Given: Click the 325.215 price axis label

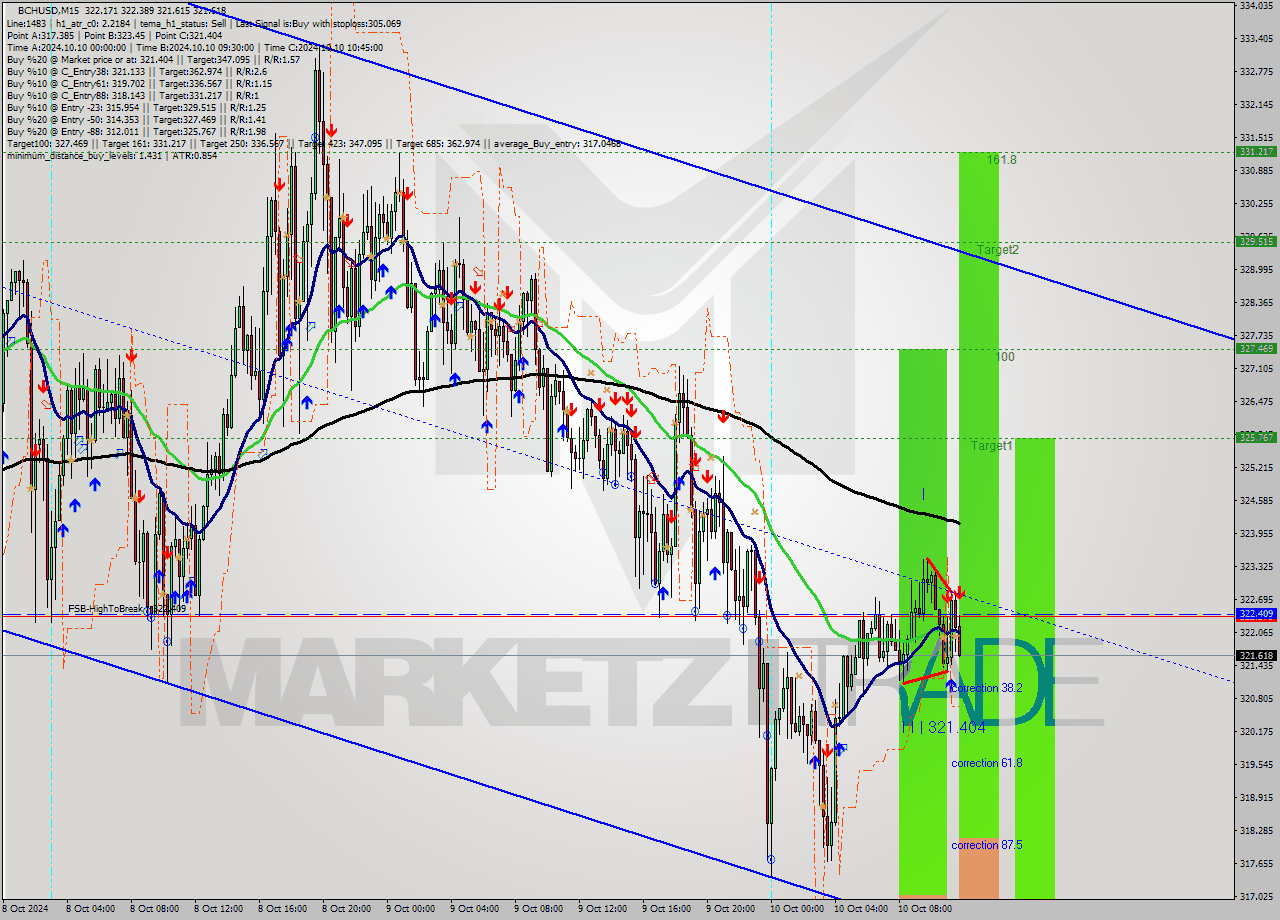Looking at the screenshot, I should (x=1256, y=467).
